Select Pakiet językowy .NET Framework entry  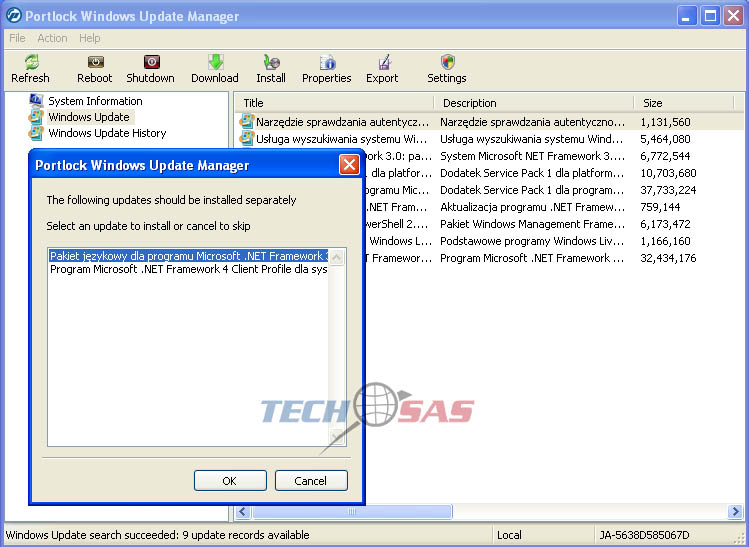click(x=189, y=256)
